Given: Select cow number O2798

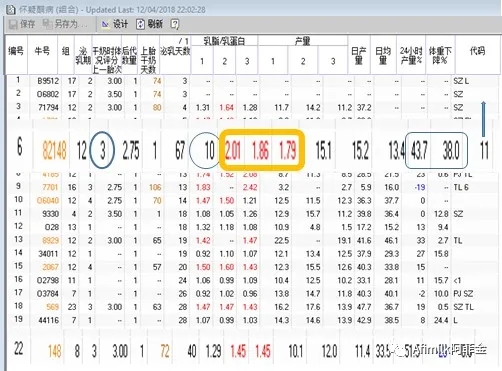Looking at the screenshot, I should point(48,281).
